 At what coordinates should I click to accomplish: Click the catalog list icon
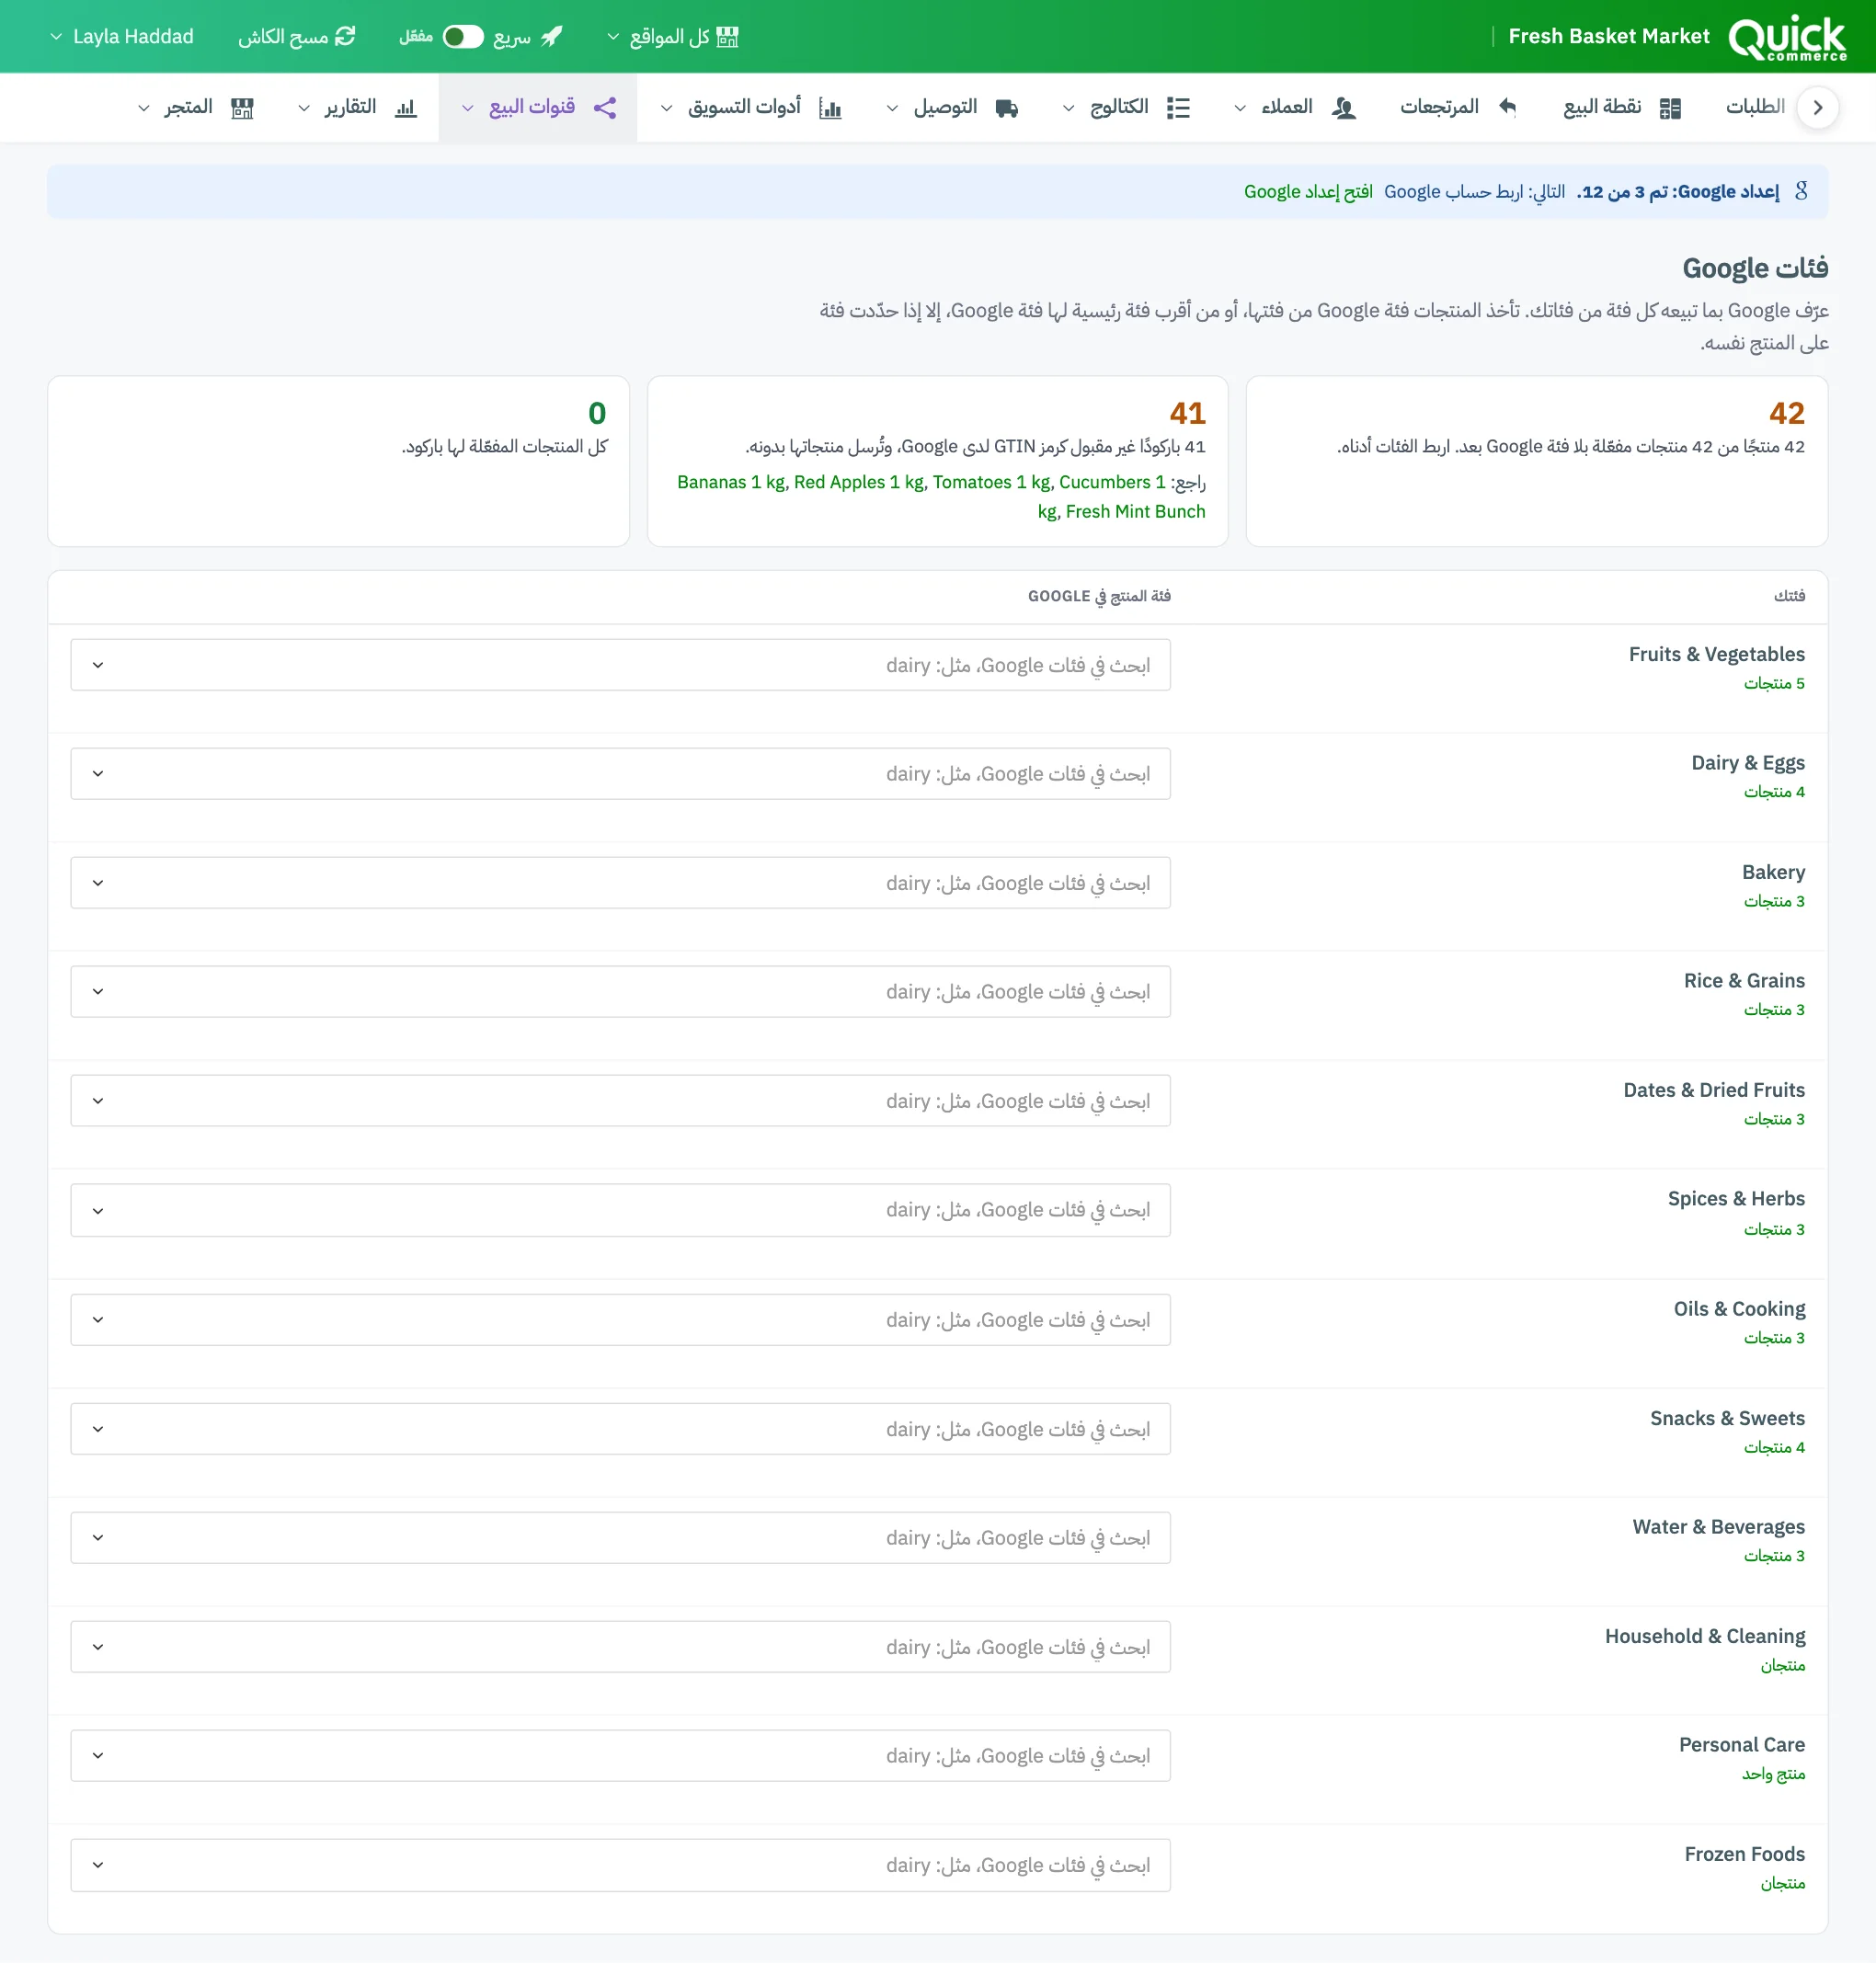[1179, 108]
